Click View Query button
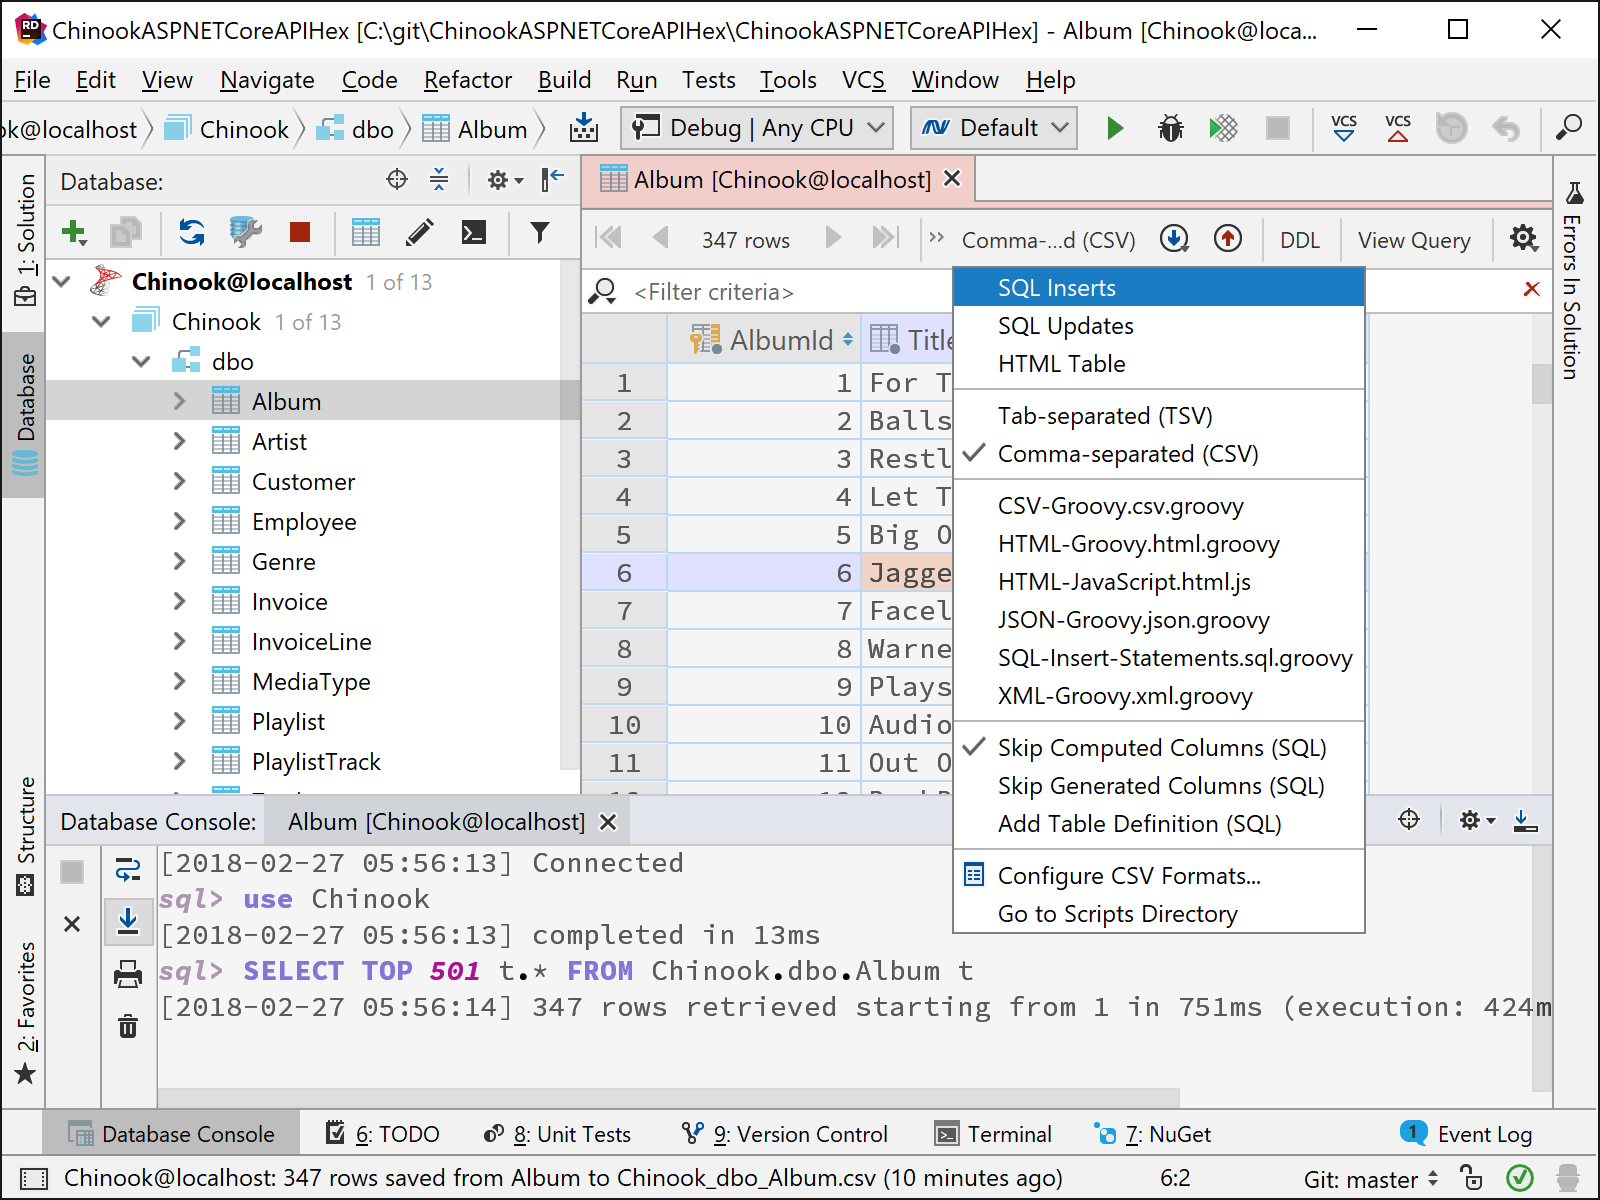The width and height of the screenshot is (1600, 1200). point(1414,240)
